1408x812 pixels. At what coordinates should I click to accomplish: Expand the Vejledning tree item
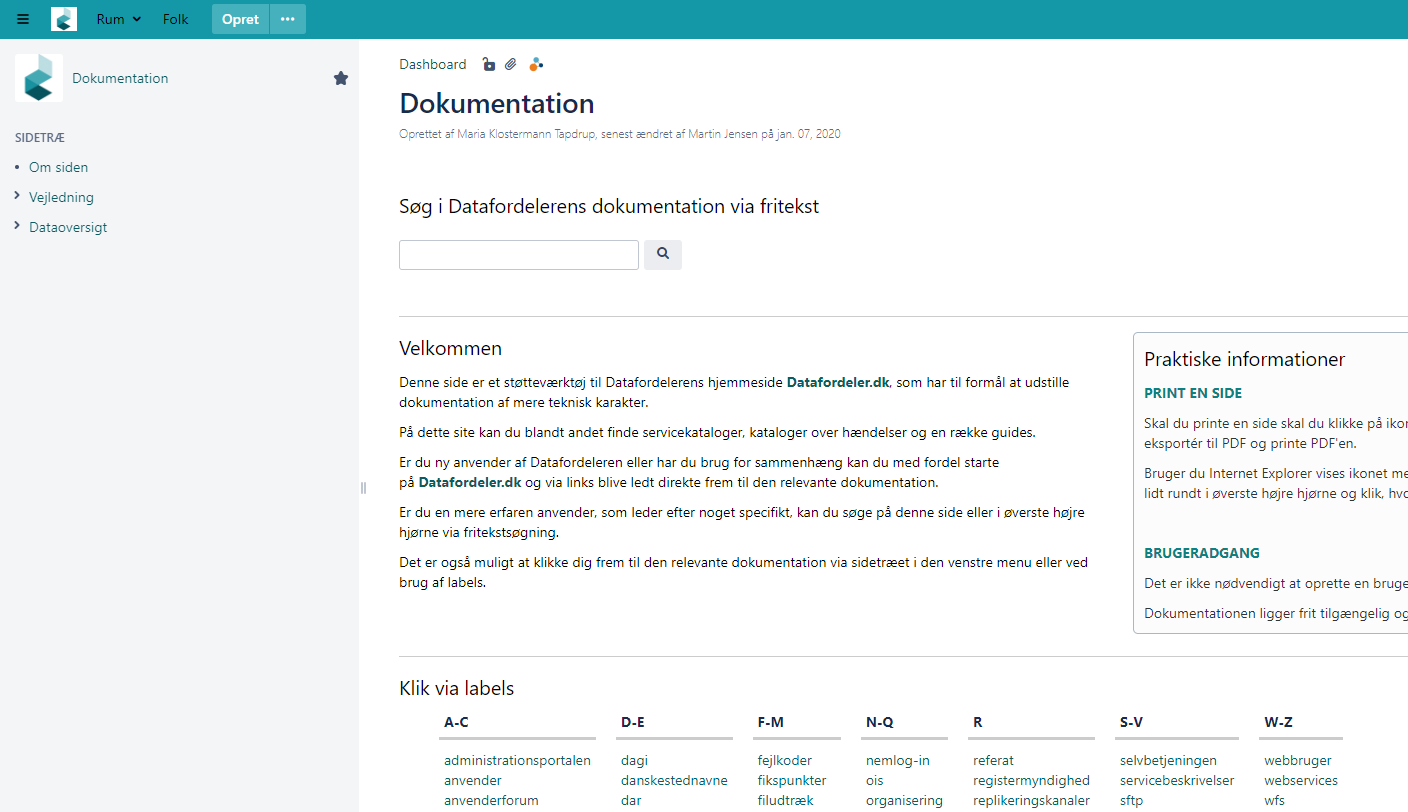click(x=18, y=197)
